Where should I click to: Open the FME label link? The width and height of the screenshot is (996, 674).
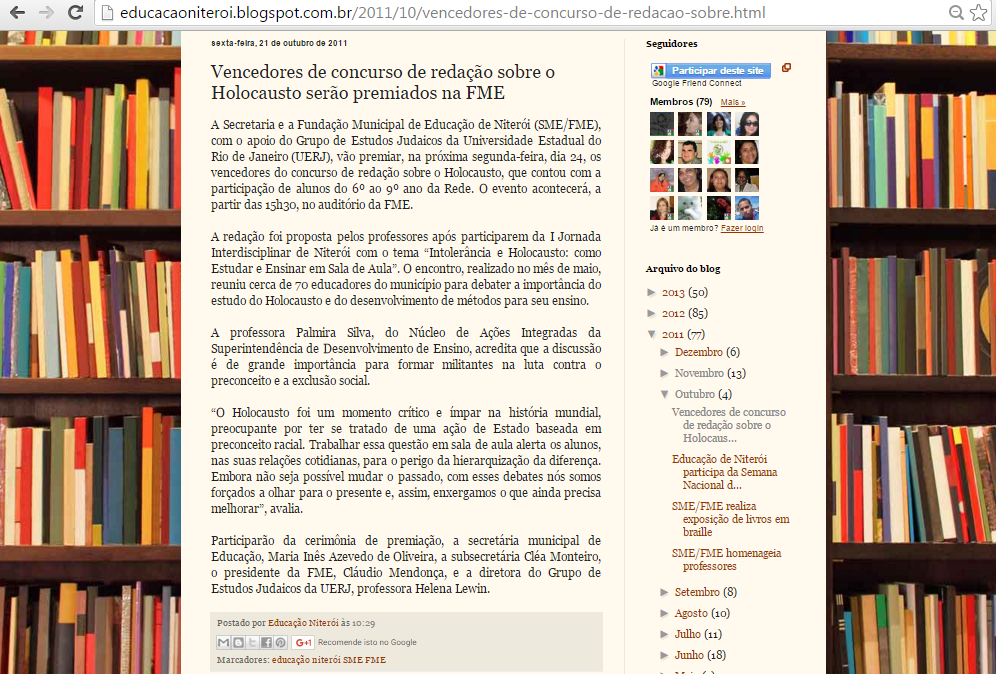375,660
